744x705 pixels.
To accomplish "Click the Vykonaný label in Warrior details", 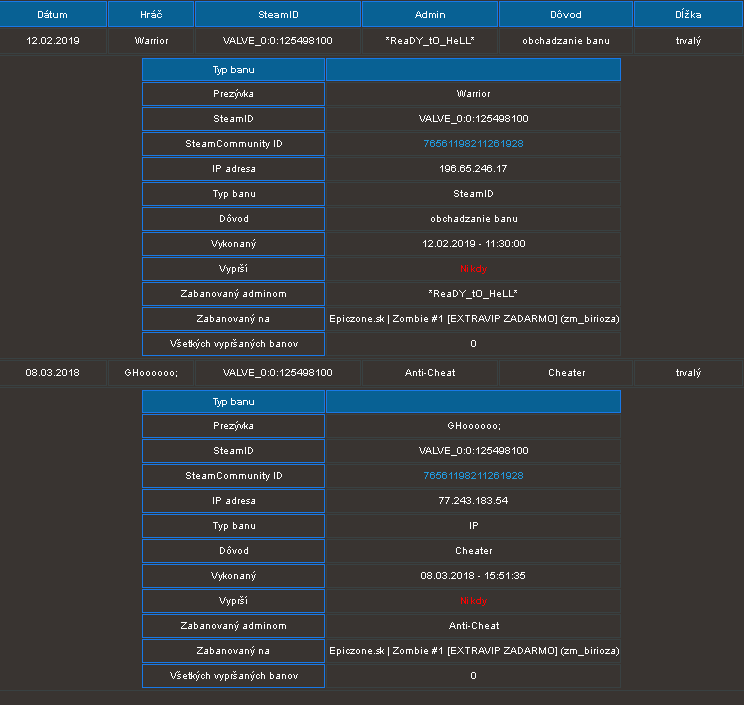I will [233, 244].
